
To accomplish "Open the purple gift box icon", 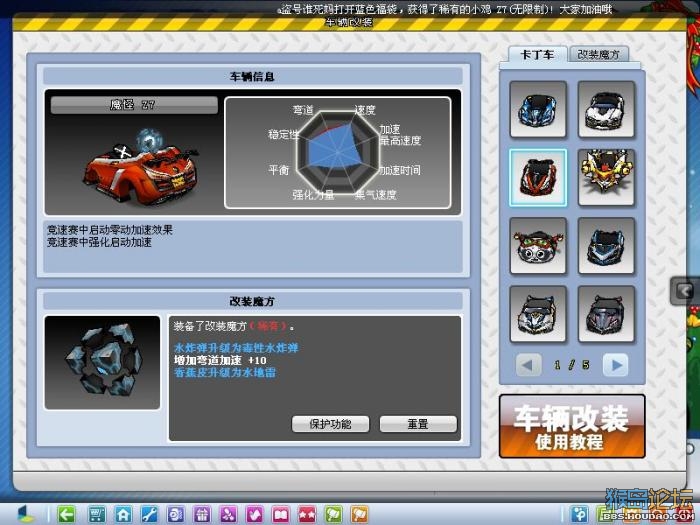I will click(202, 514).
